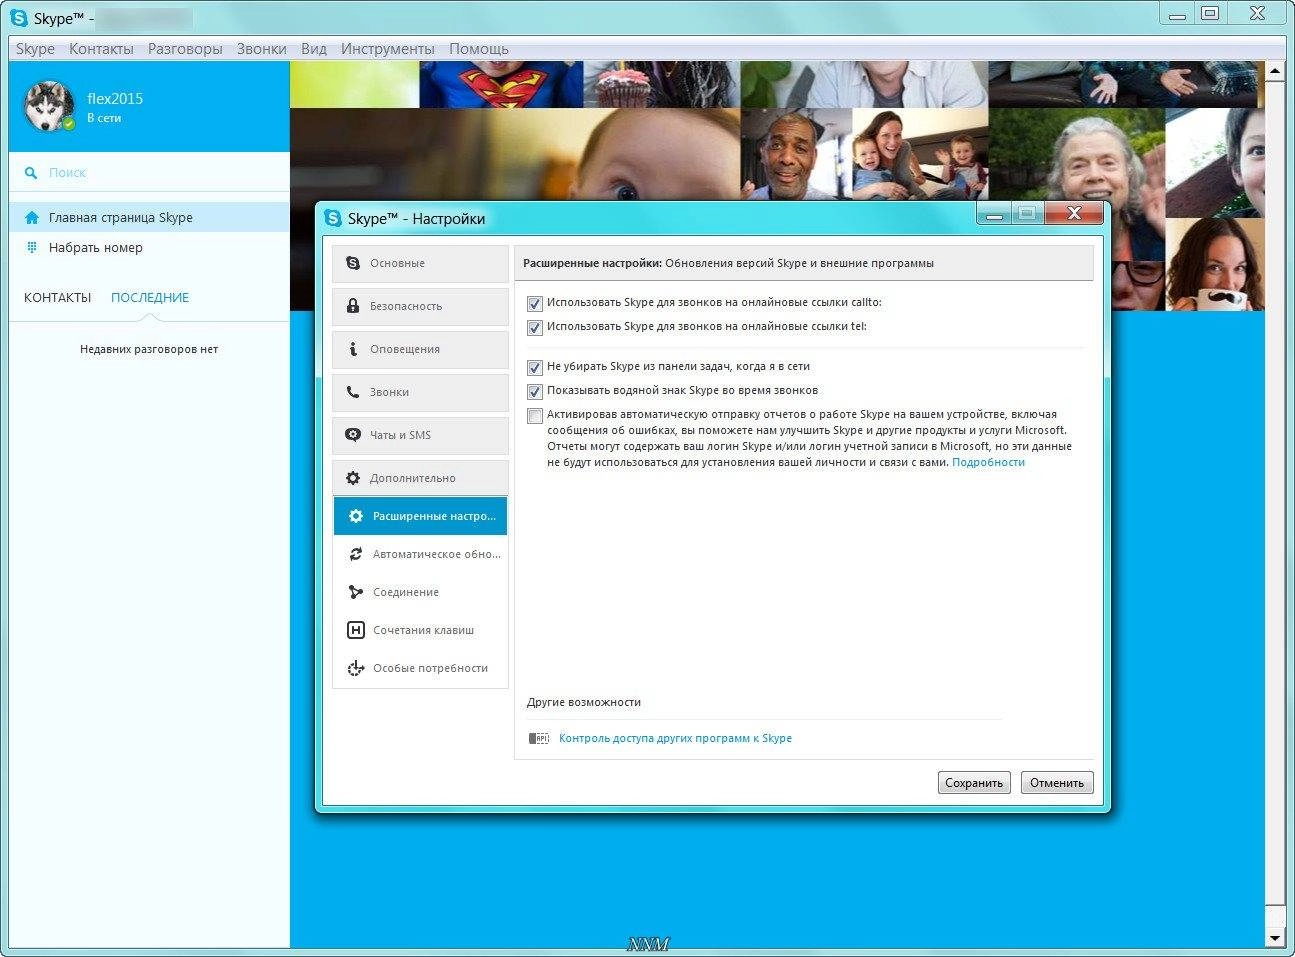The height and width of the screenshot is (957, 1295).
Task: Click the API icon beside Контроль доступа link
Action: (539, 738)
